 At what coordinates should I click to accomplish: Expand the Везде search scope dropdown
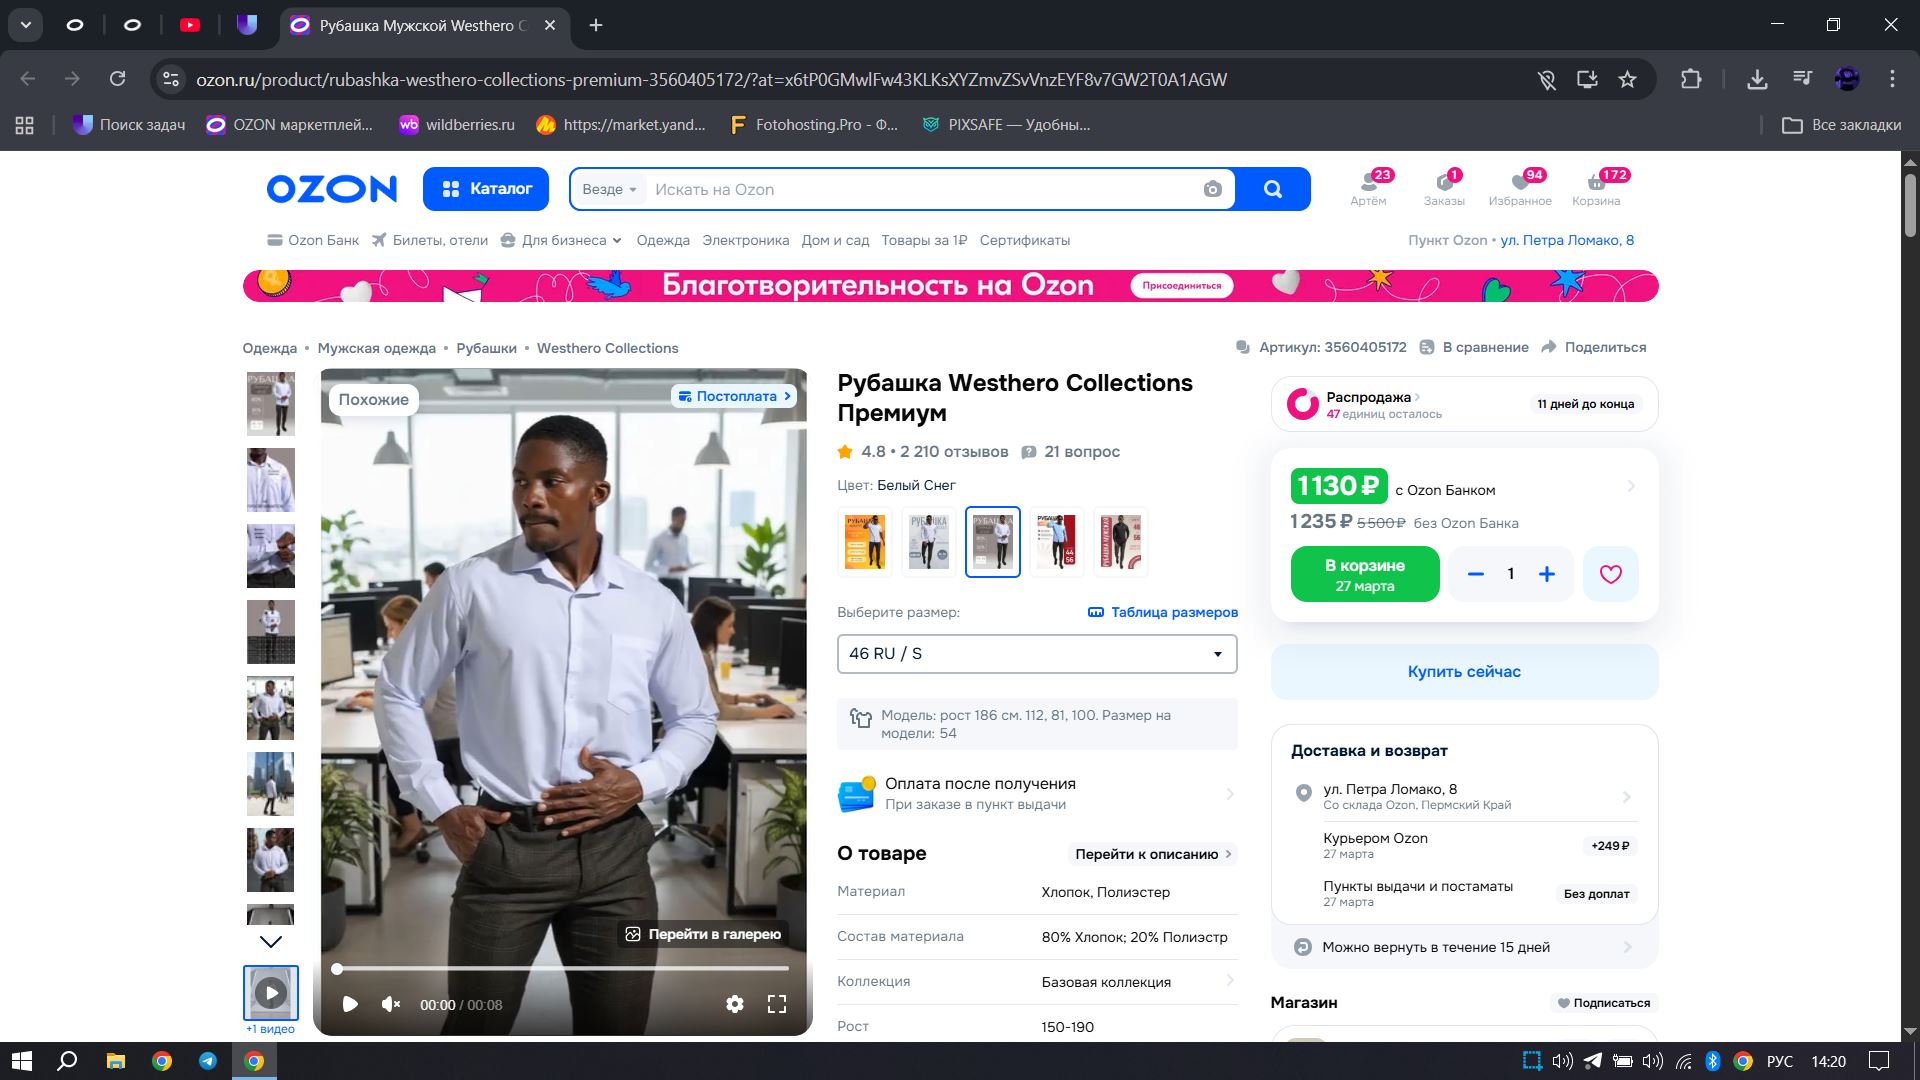(609, 189)
